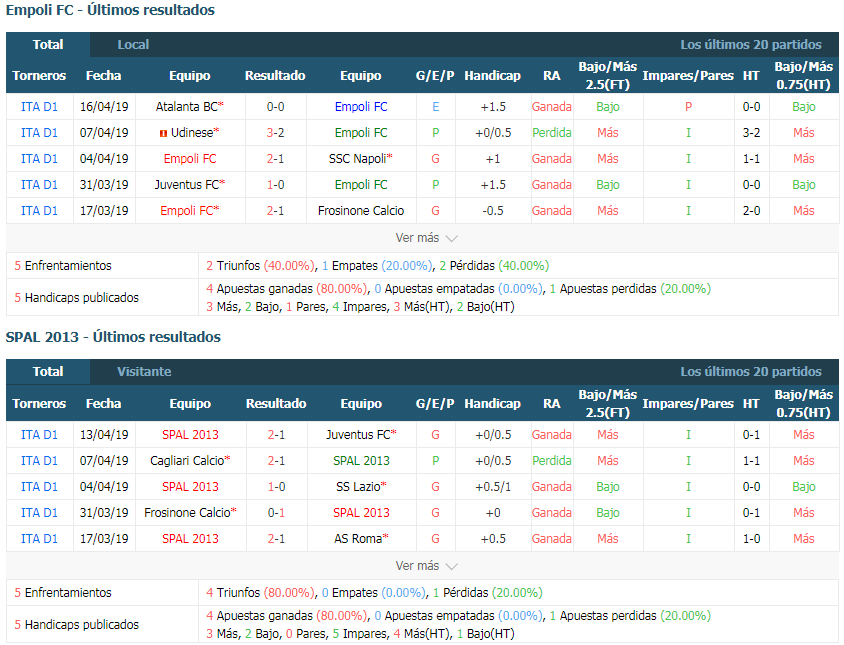Image resolution: width=844 pixels, height=645 pixels.
Task: Click 'Los últimos 20 partidos' above SPAL table
Action: [x=751, y=371]
